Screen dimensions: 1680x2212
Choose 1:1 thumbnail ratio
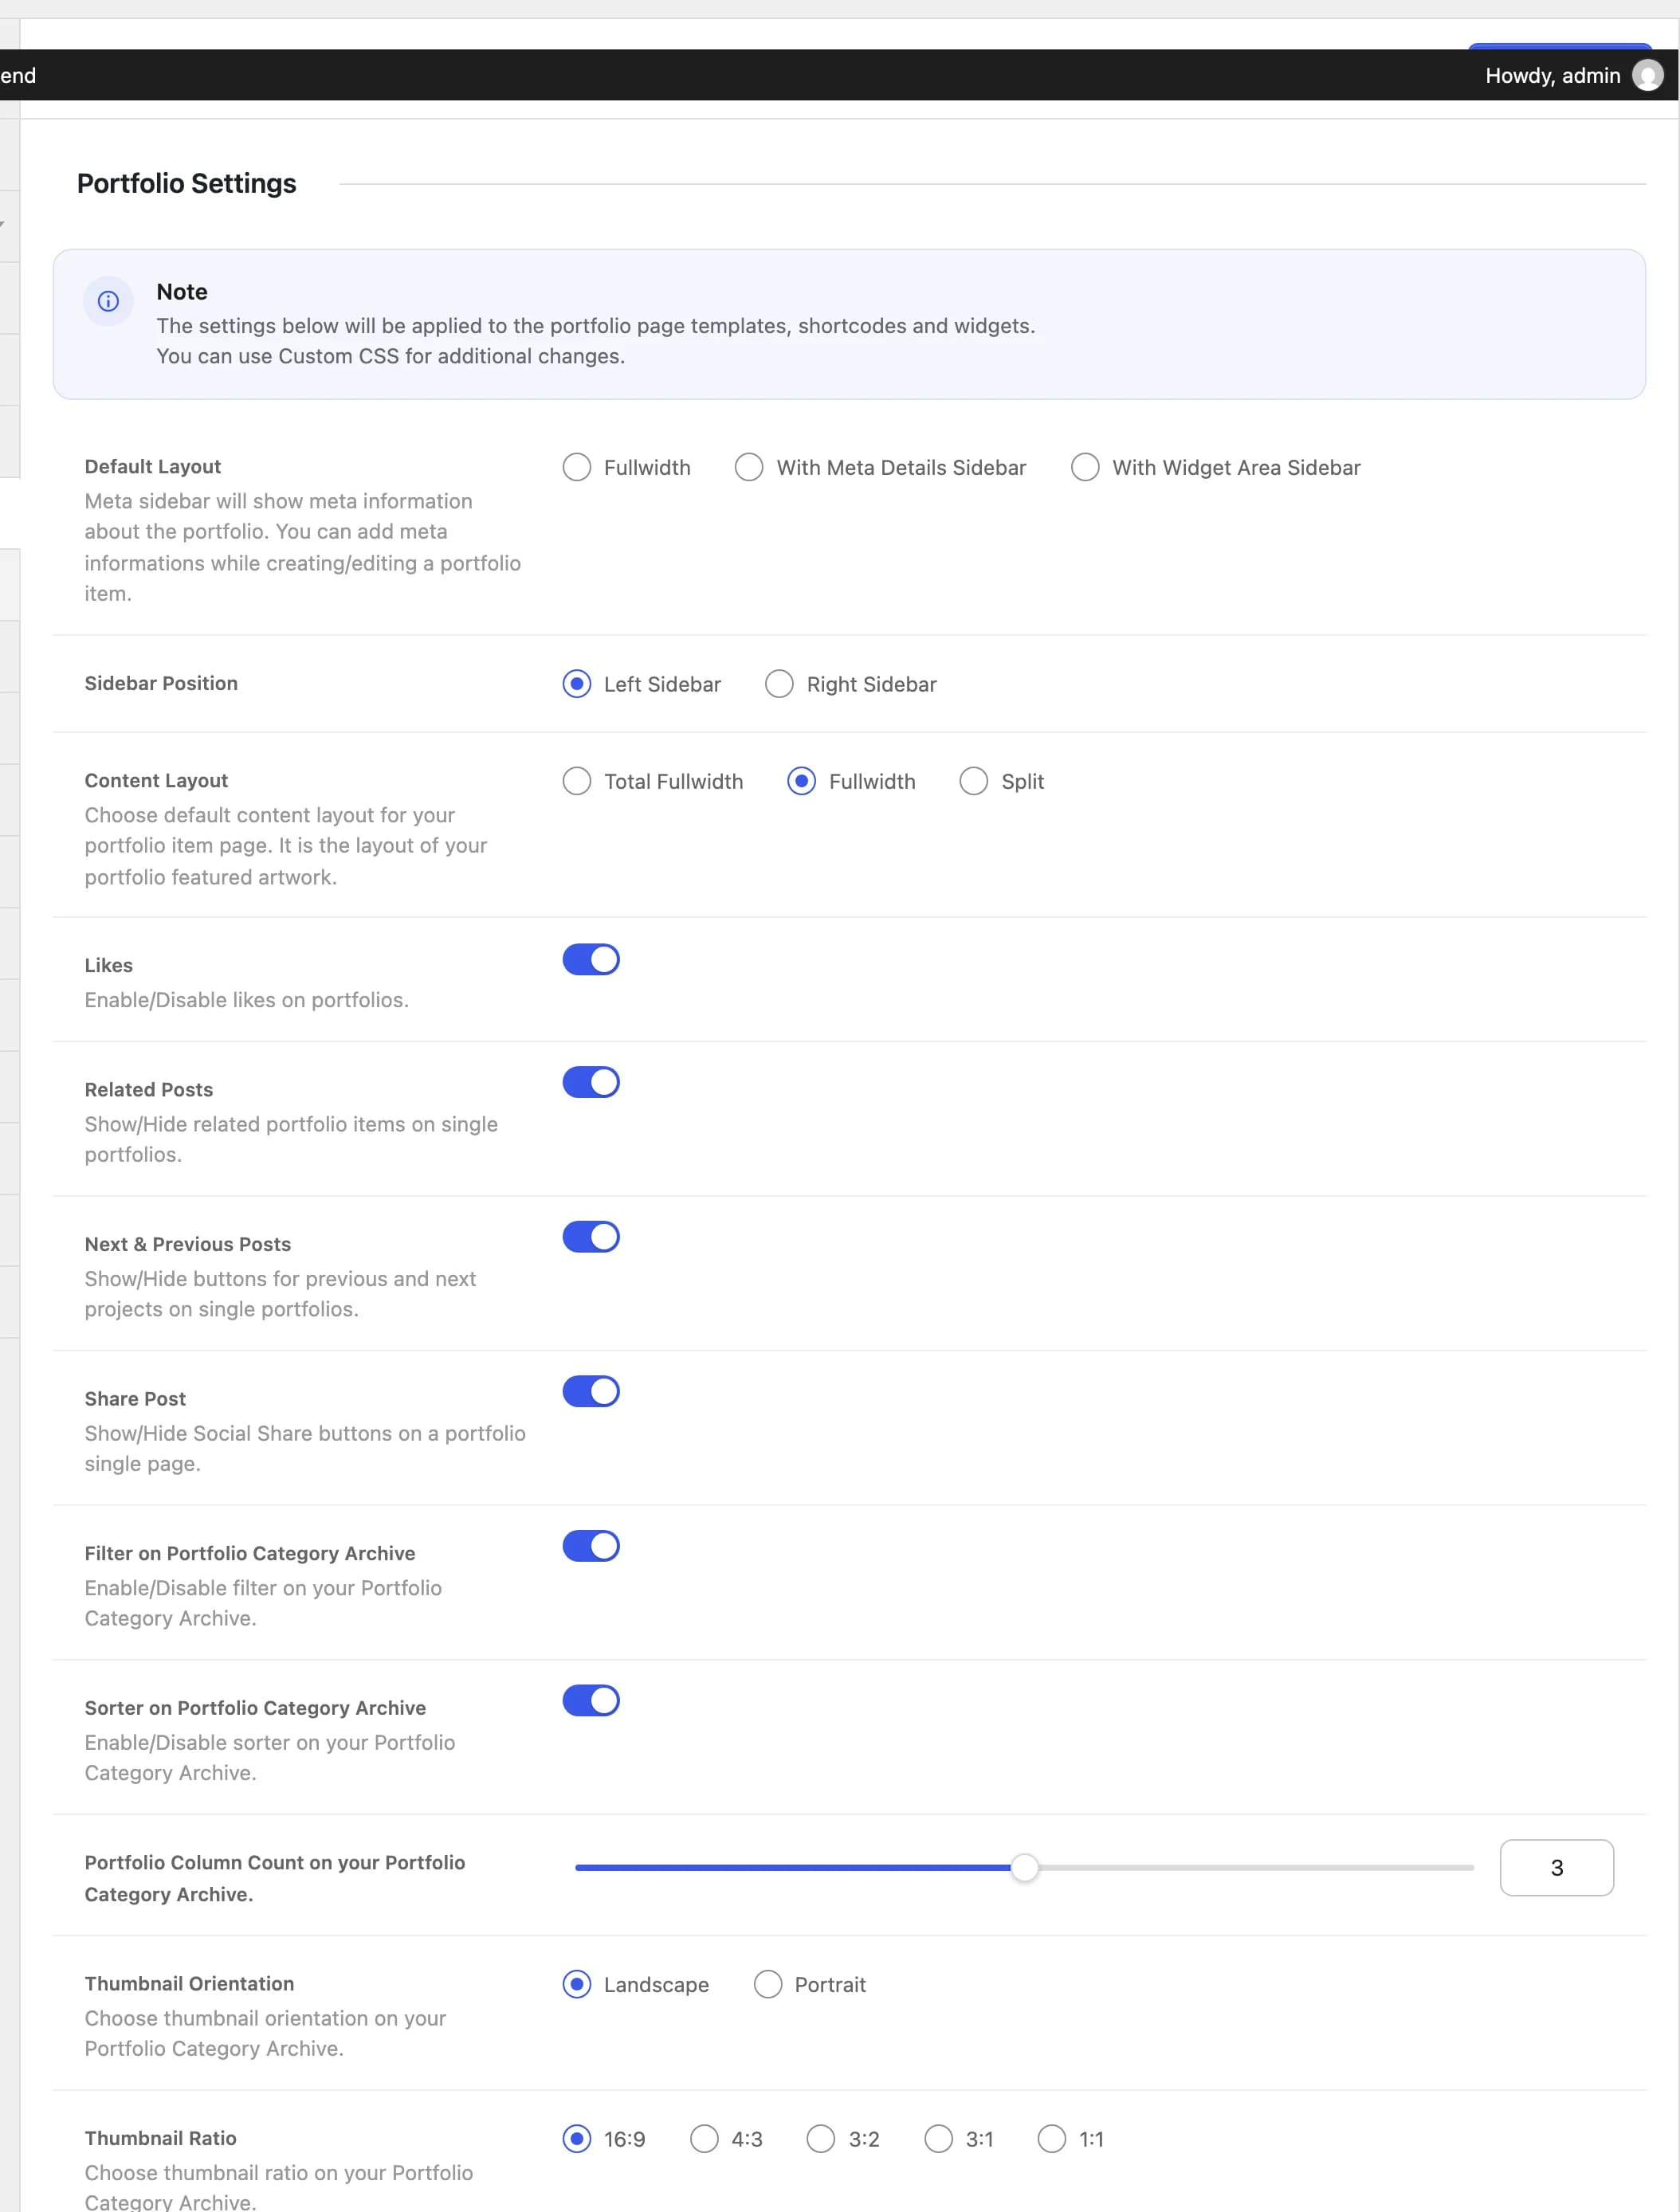(x=1052, y=2139)
